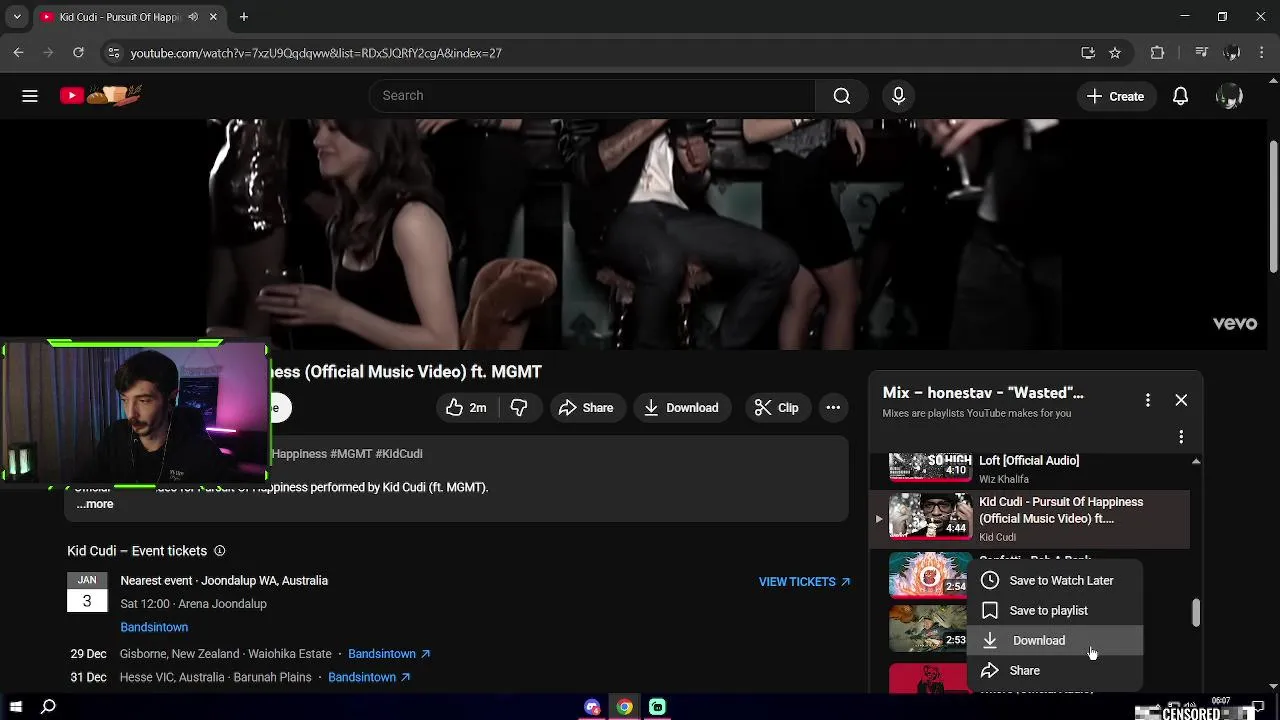The width and height of the screenshot is (1280, 720).
Task: Open the YouTube hamburger guide menu
Action: click(x=30, y=96)
